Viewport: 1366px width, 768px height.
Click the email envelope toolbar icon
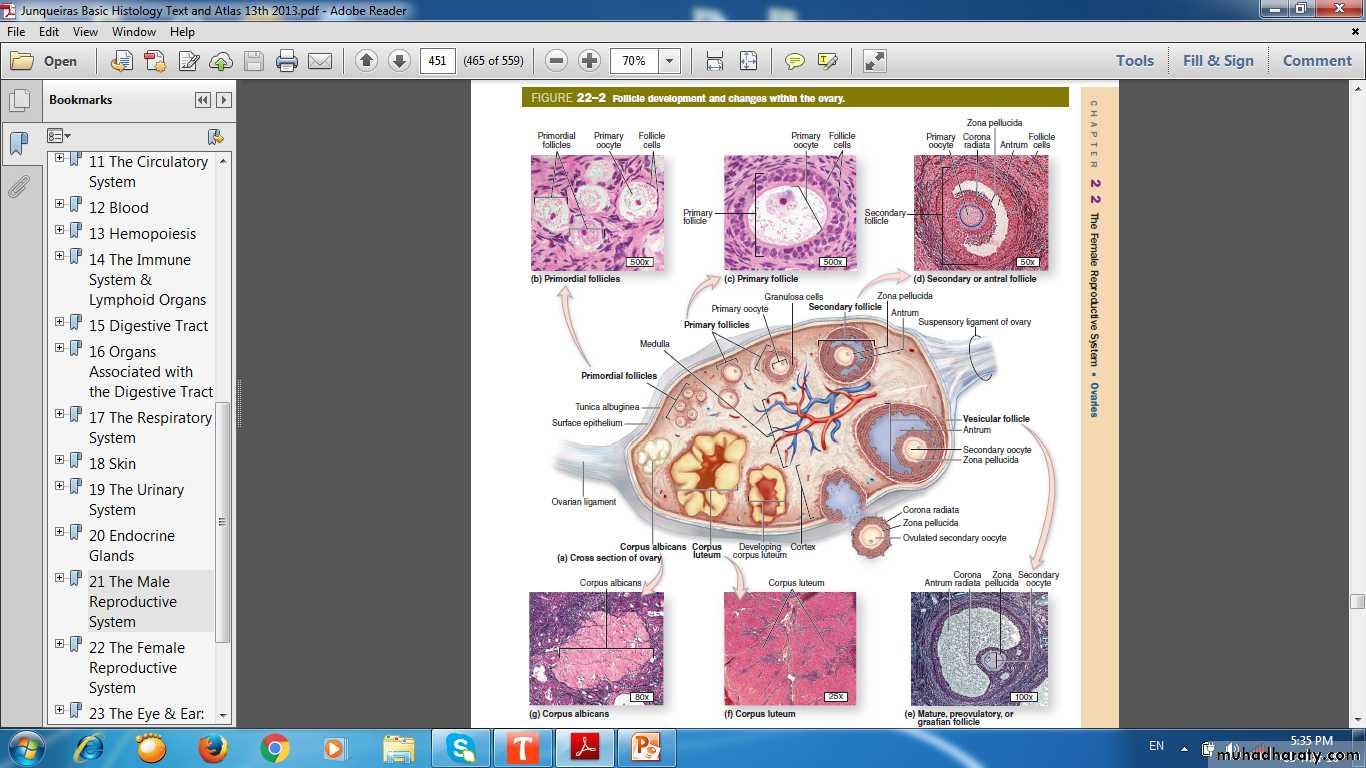tap(320, 61)
